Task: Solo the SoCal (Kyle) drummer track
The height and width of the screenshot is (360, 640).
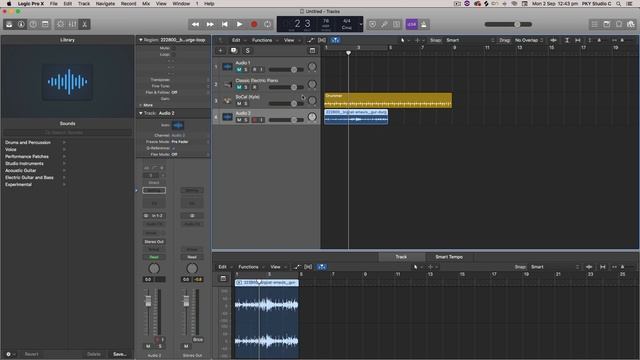Action: [246, 104]
